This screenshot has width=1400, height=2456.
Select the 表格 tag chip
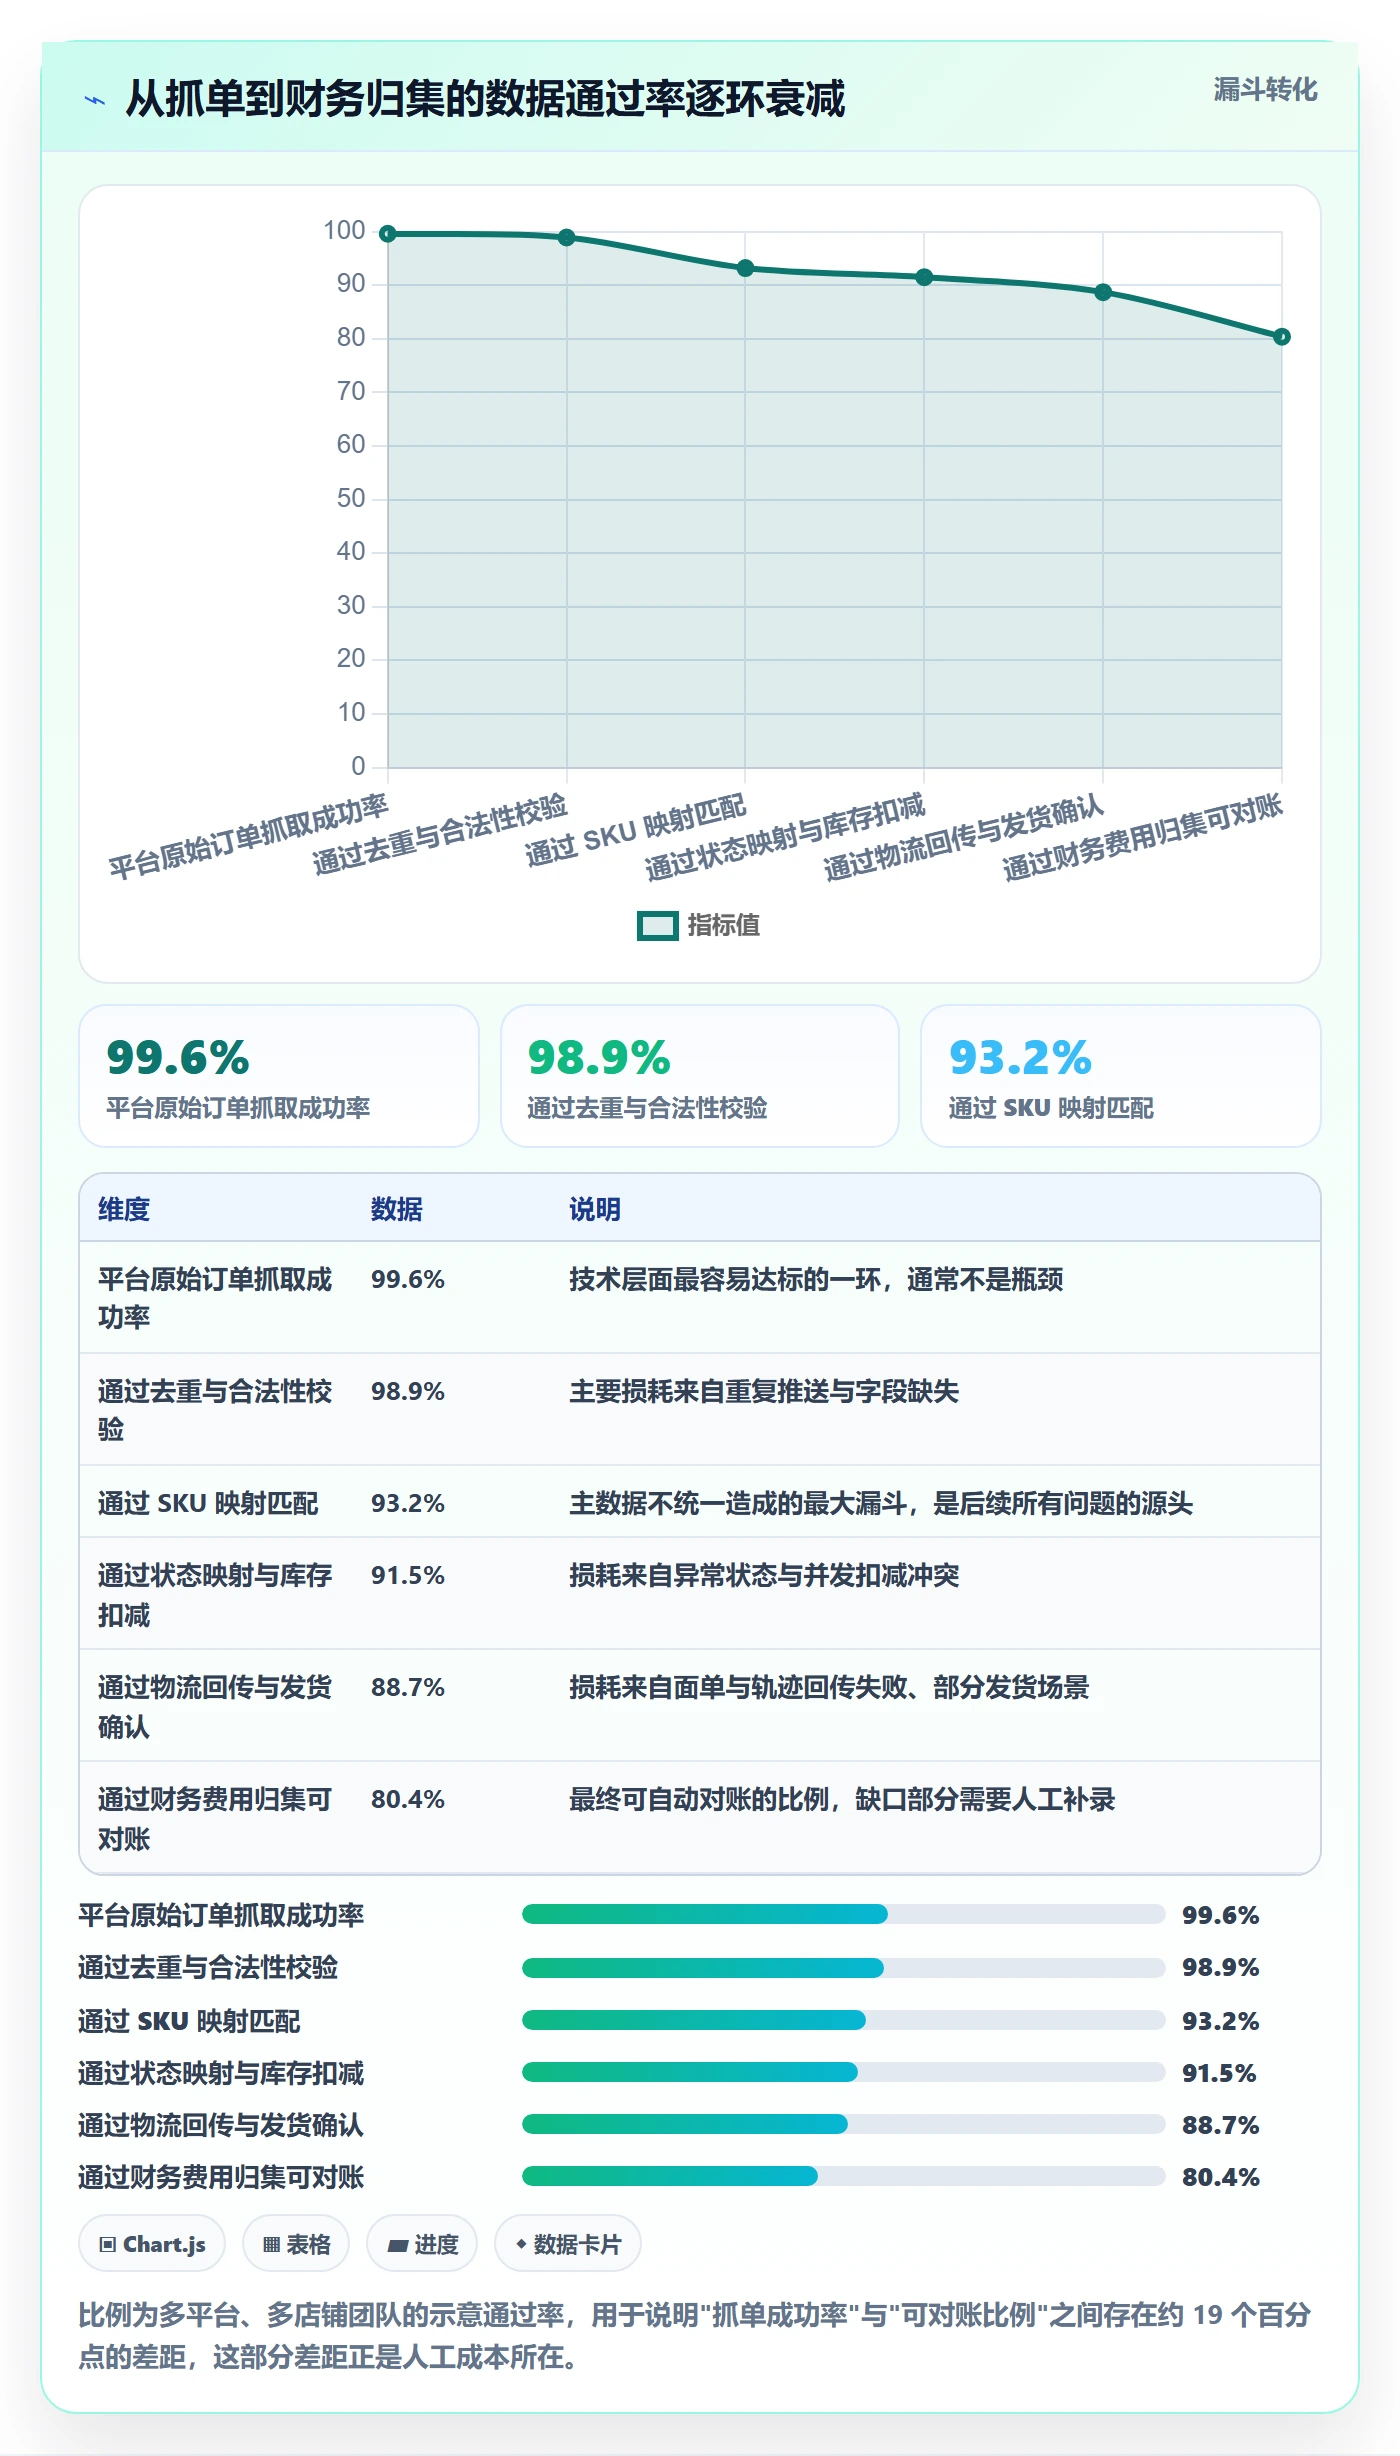[296, 2244]
